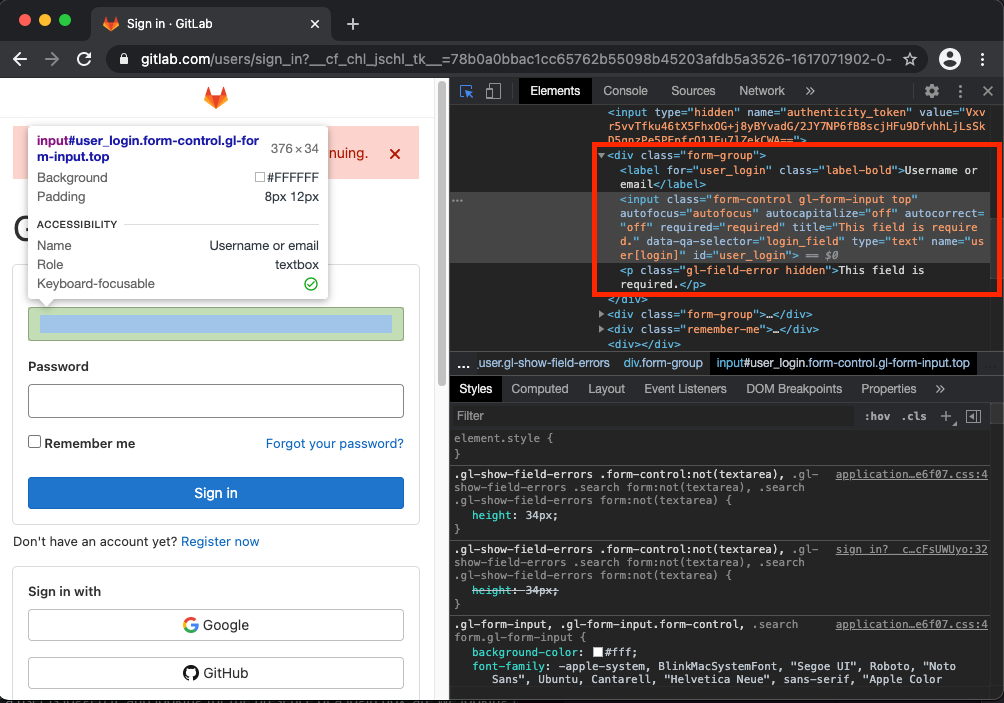Toggle the device toolbar icon
The width and height of the screenshot is (1004, 703).
tap(493, 91)
